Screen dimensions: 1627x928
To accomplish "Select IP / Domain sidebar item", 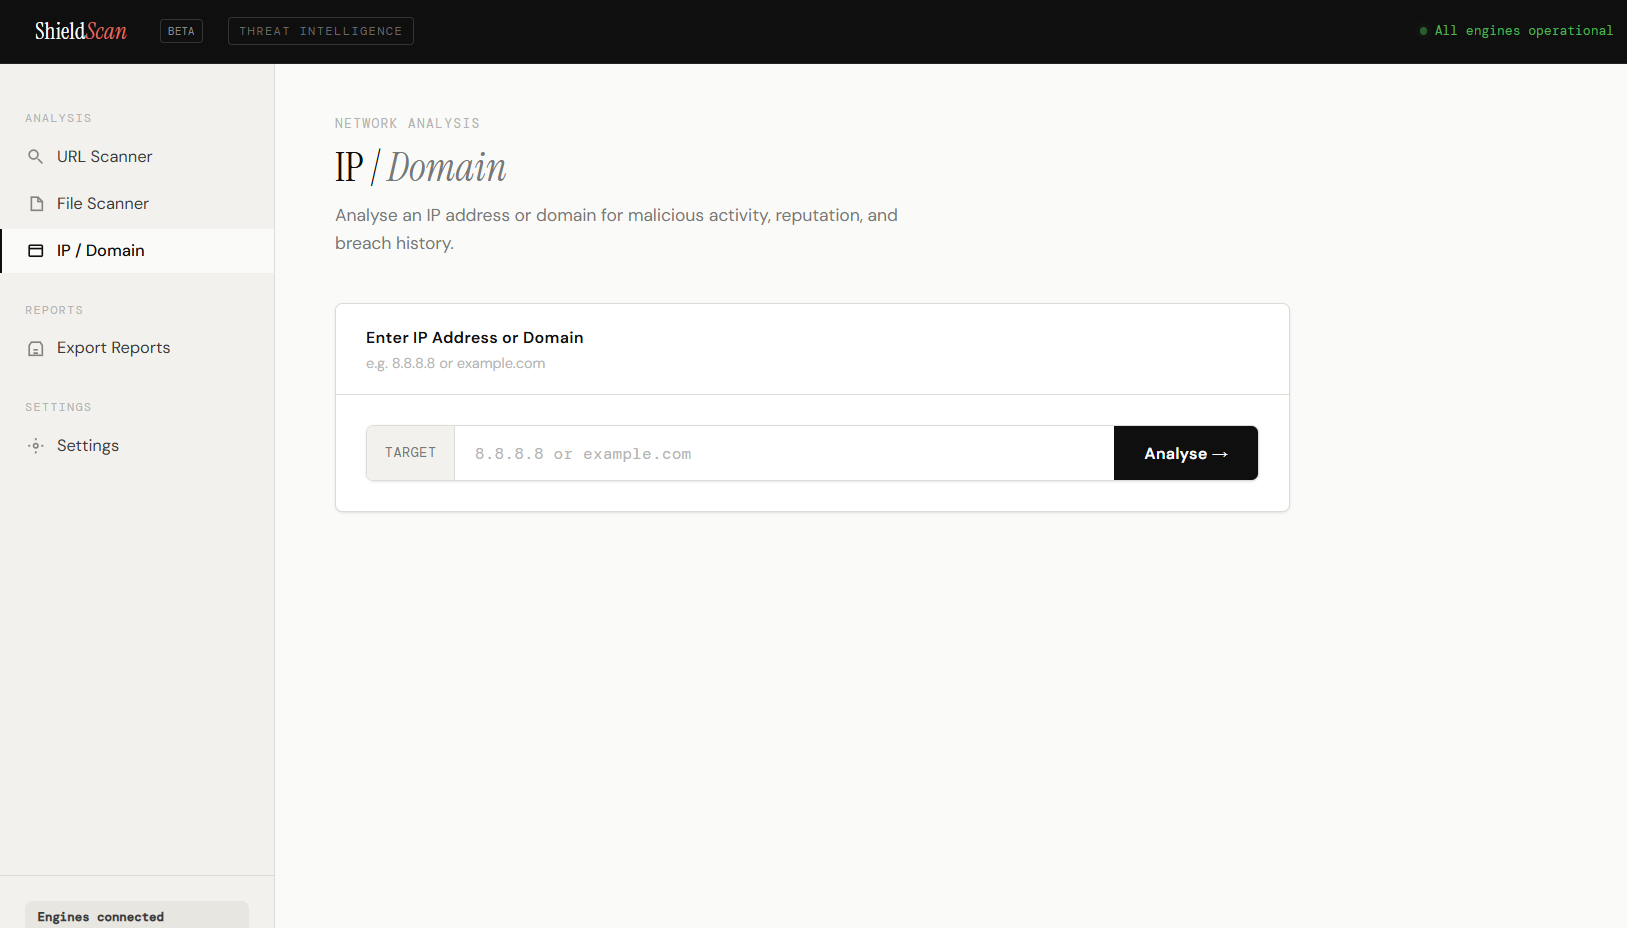I will (137, 251).
